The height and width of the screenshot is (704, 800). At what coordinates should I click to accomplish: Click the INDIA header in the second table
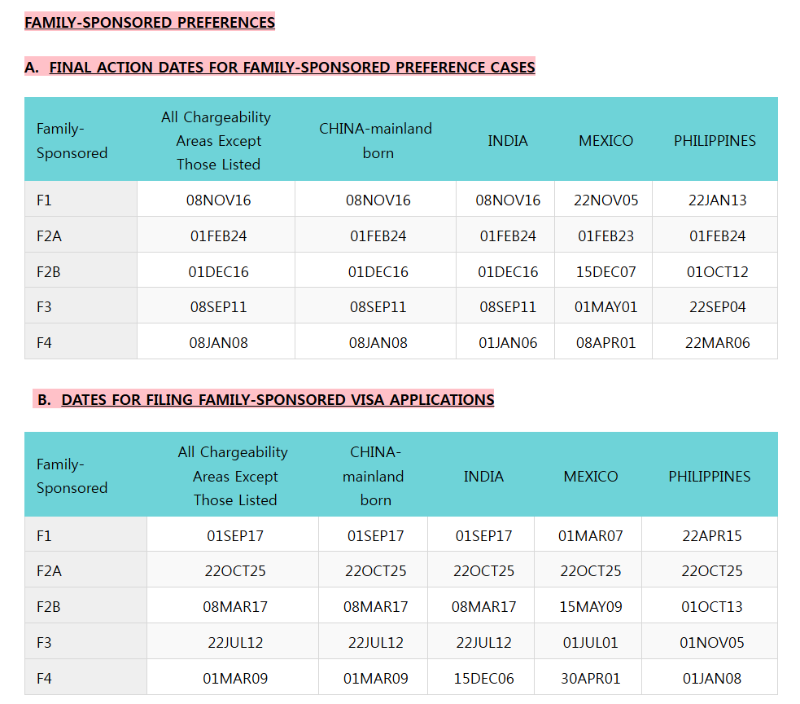point(483,476)
